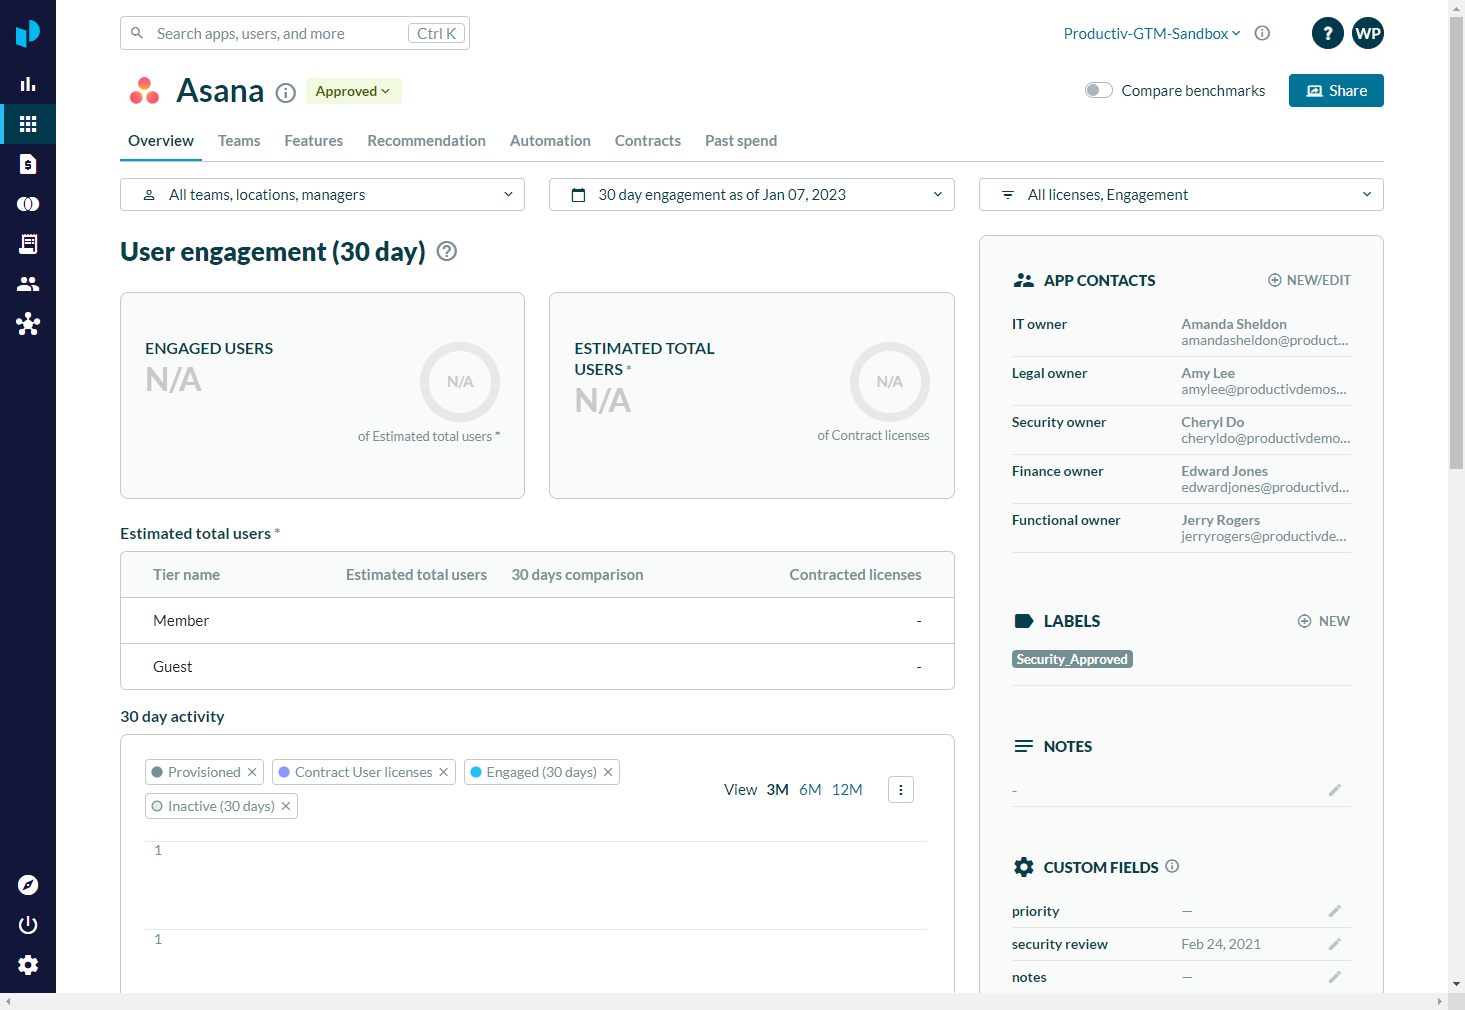
Task: Click the bar chart dashboard sidebar icon
Action: coord(28,84)
